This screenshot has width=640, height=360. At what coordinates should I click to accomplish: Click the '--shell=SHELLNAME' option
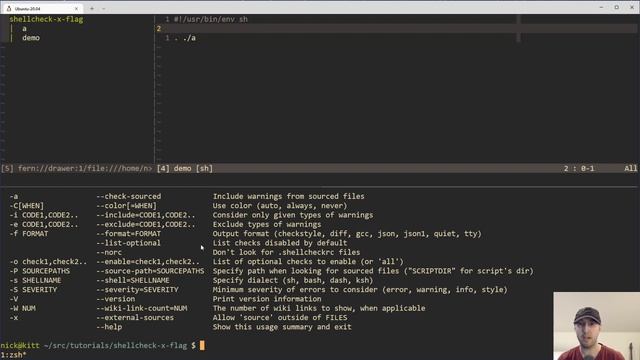[133, 280]
